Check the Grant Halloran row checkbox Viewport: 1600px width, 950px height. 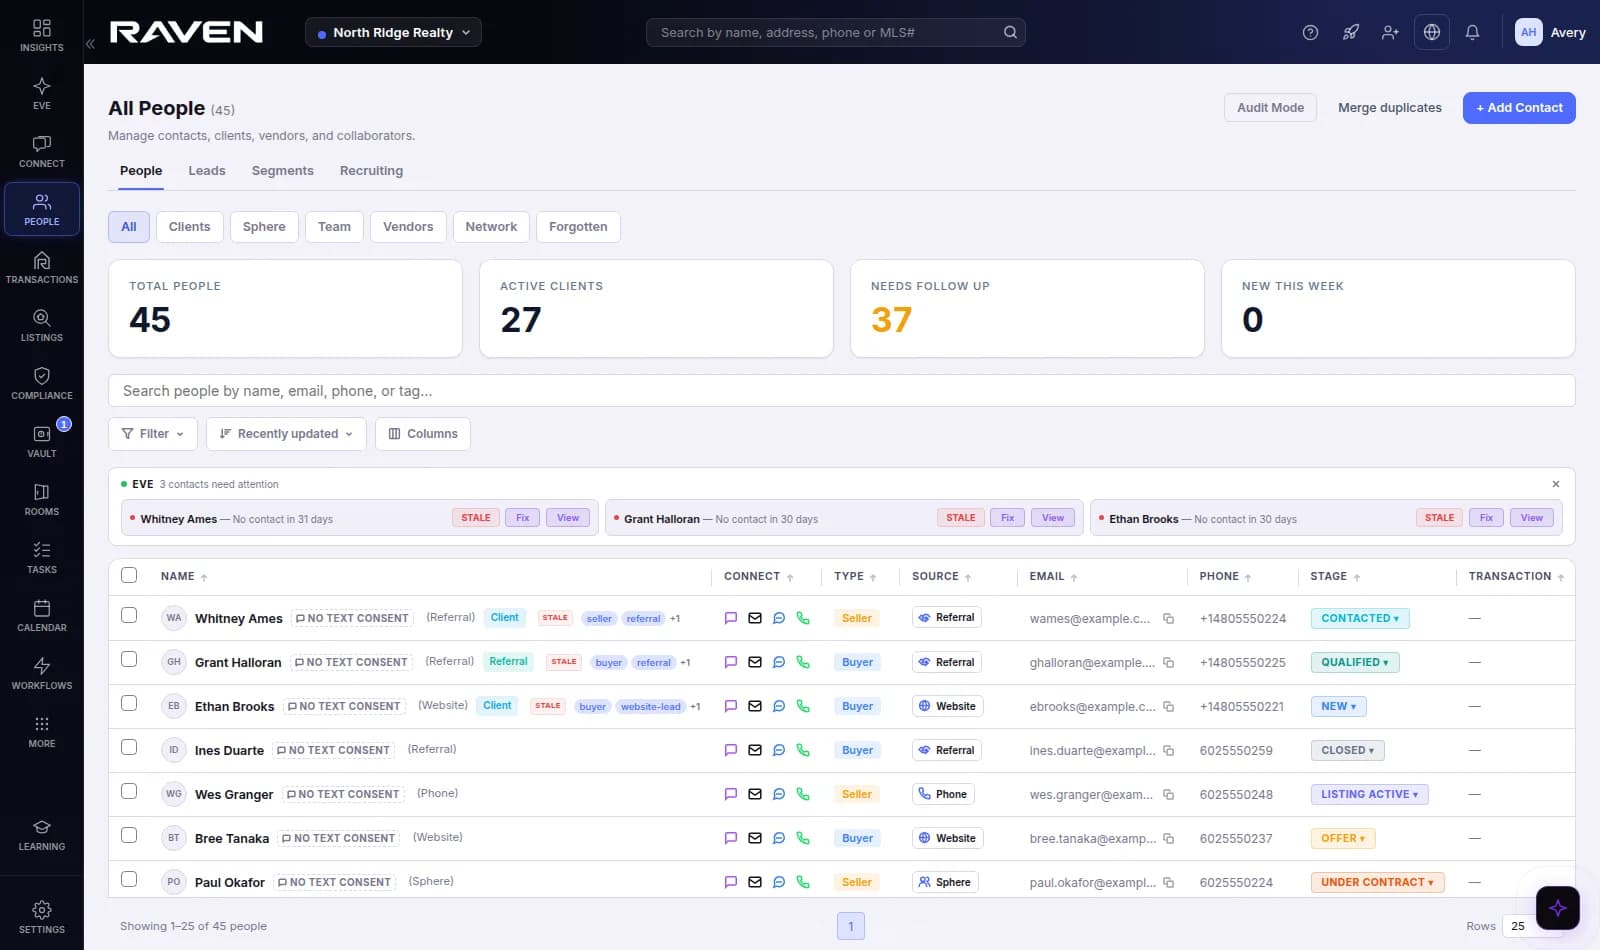point(129,659)
